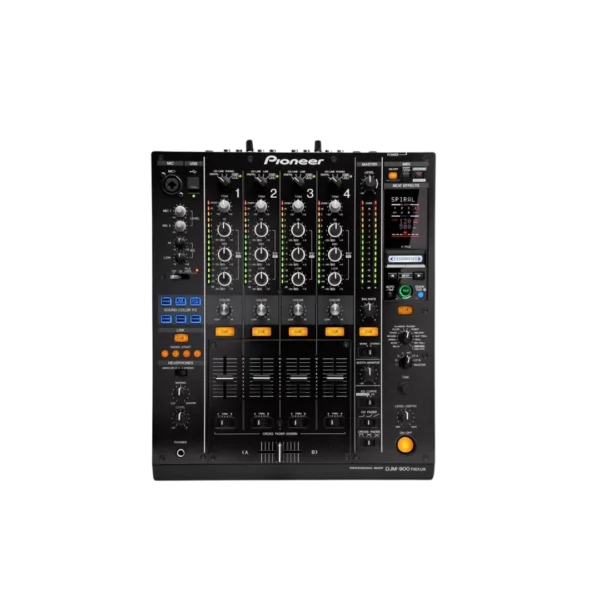Click the Beat Effects SPIRAL display
The height and width of the screenshot is (600, 600).
point(405,218)
